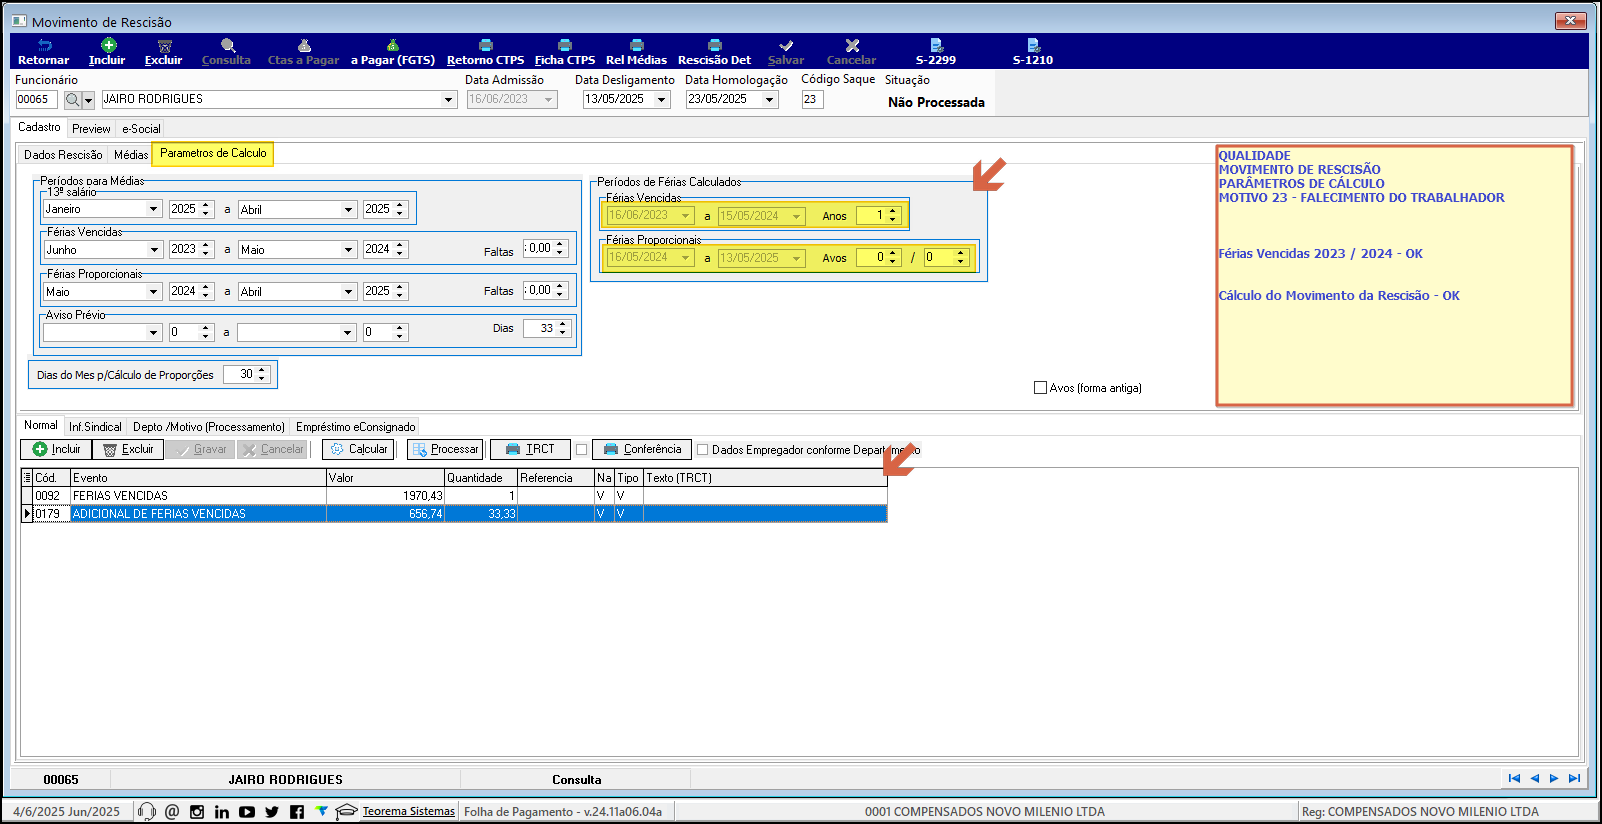Open Facebook icon in status bar
The image size is (1602, 824).
tap(297, 812)
